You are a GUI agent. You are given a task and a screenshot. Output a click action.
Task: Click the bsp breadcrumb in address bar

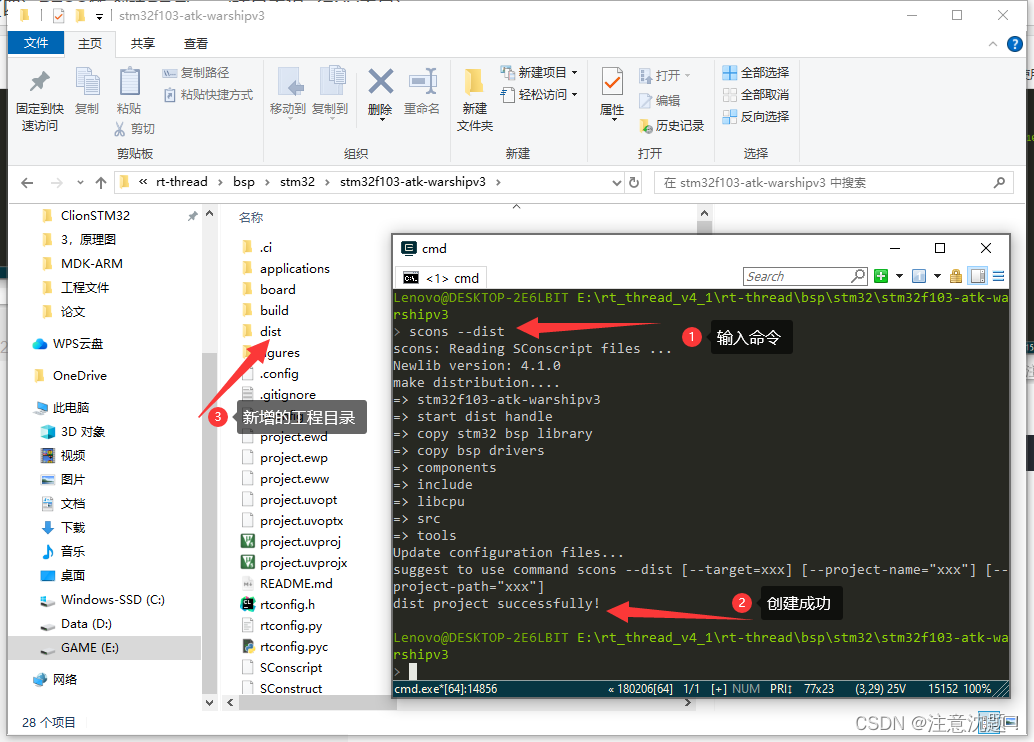(243, 182)
